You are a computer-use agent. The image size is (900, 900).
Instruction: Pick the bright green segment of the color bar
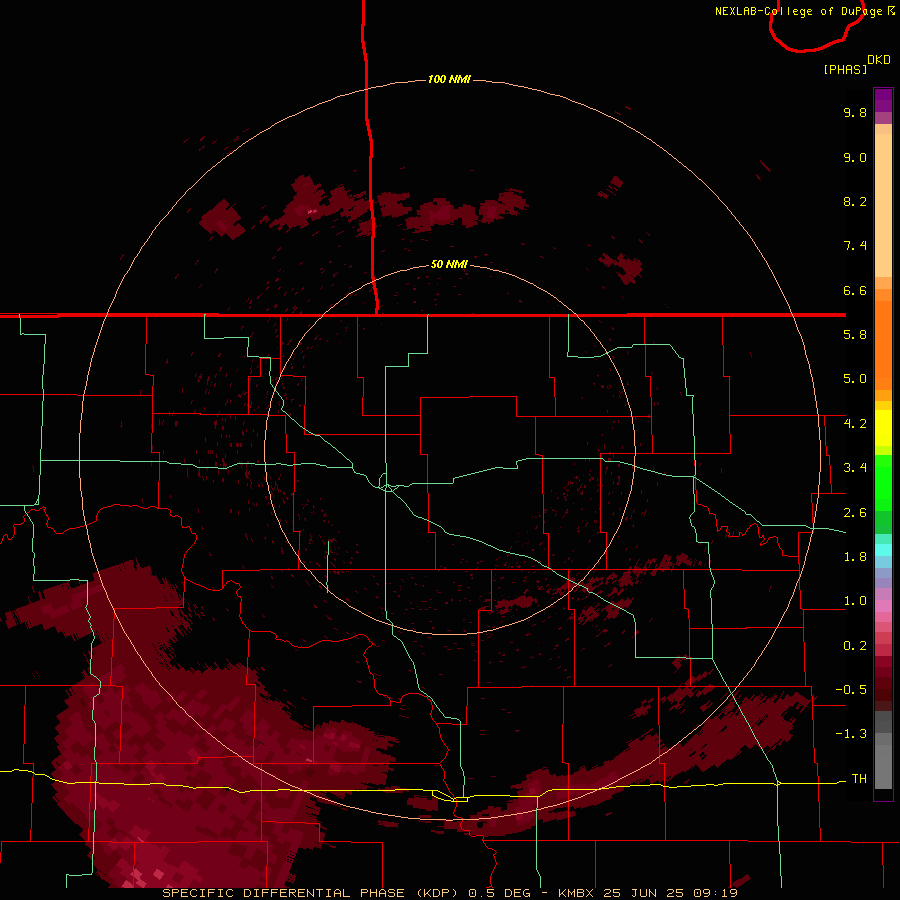click(883, 483)
